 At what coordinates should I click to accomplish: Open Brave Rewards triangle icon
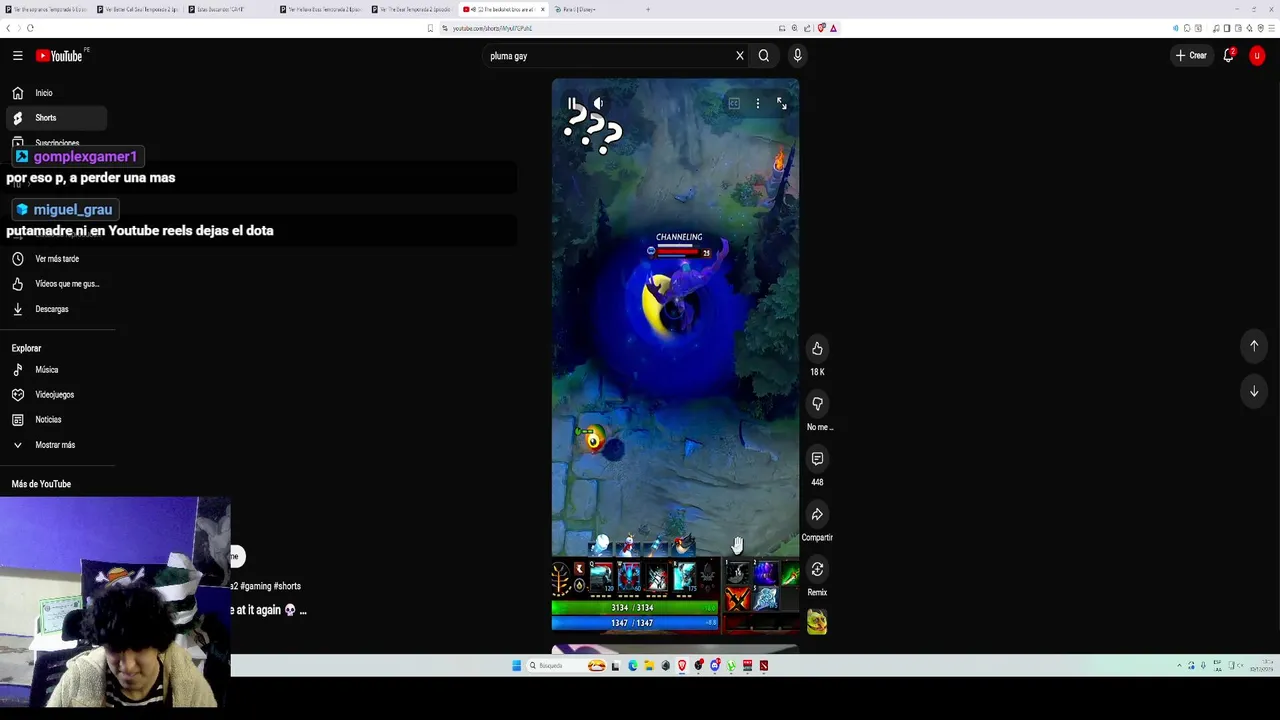click(833, 28)
